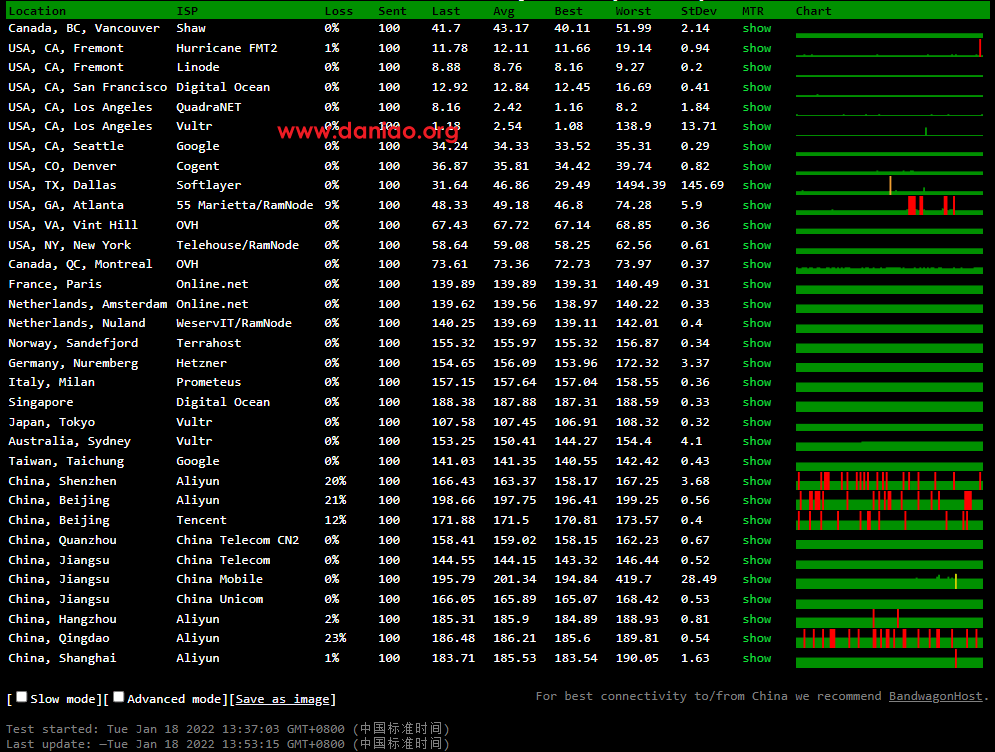Show MTR for Los Angeles Vultr
995x752 pixels.
757,126
